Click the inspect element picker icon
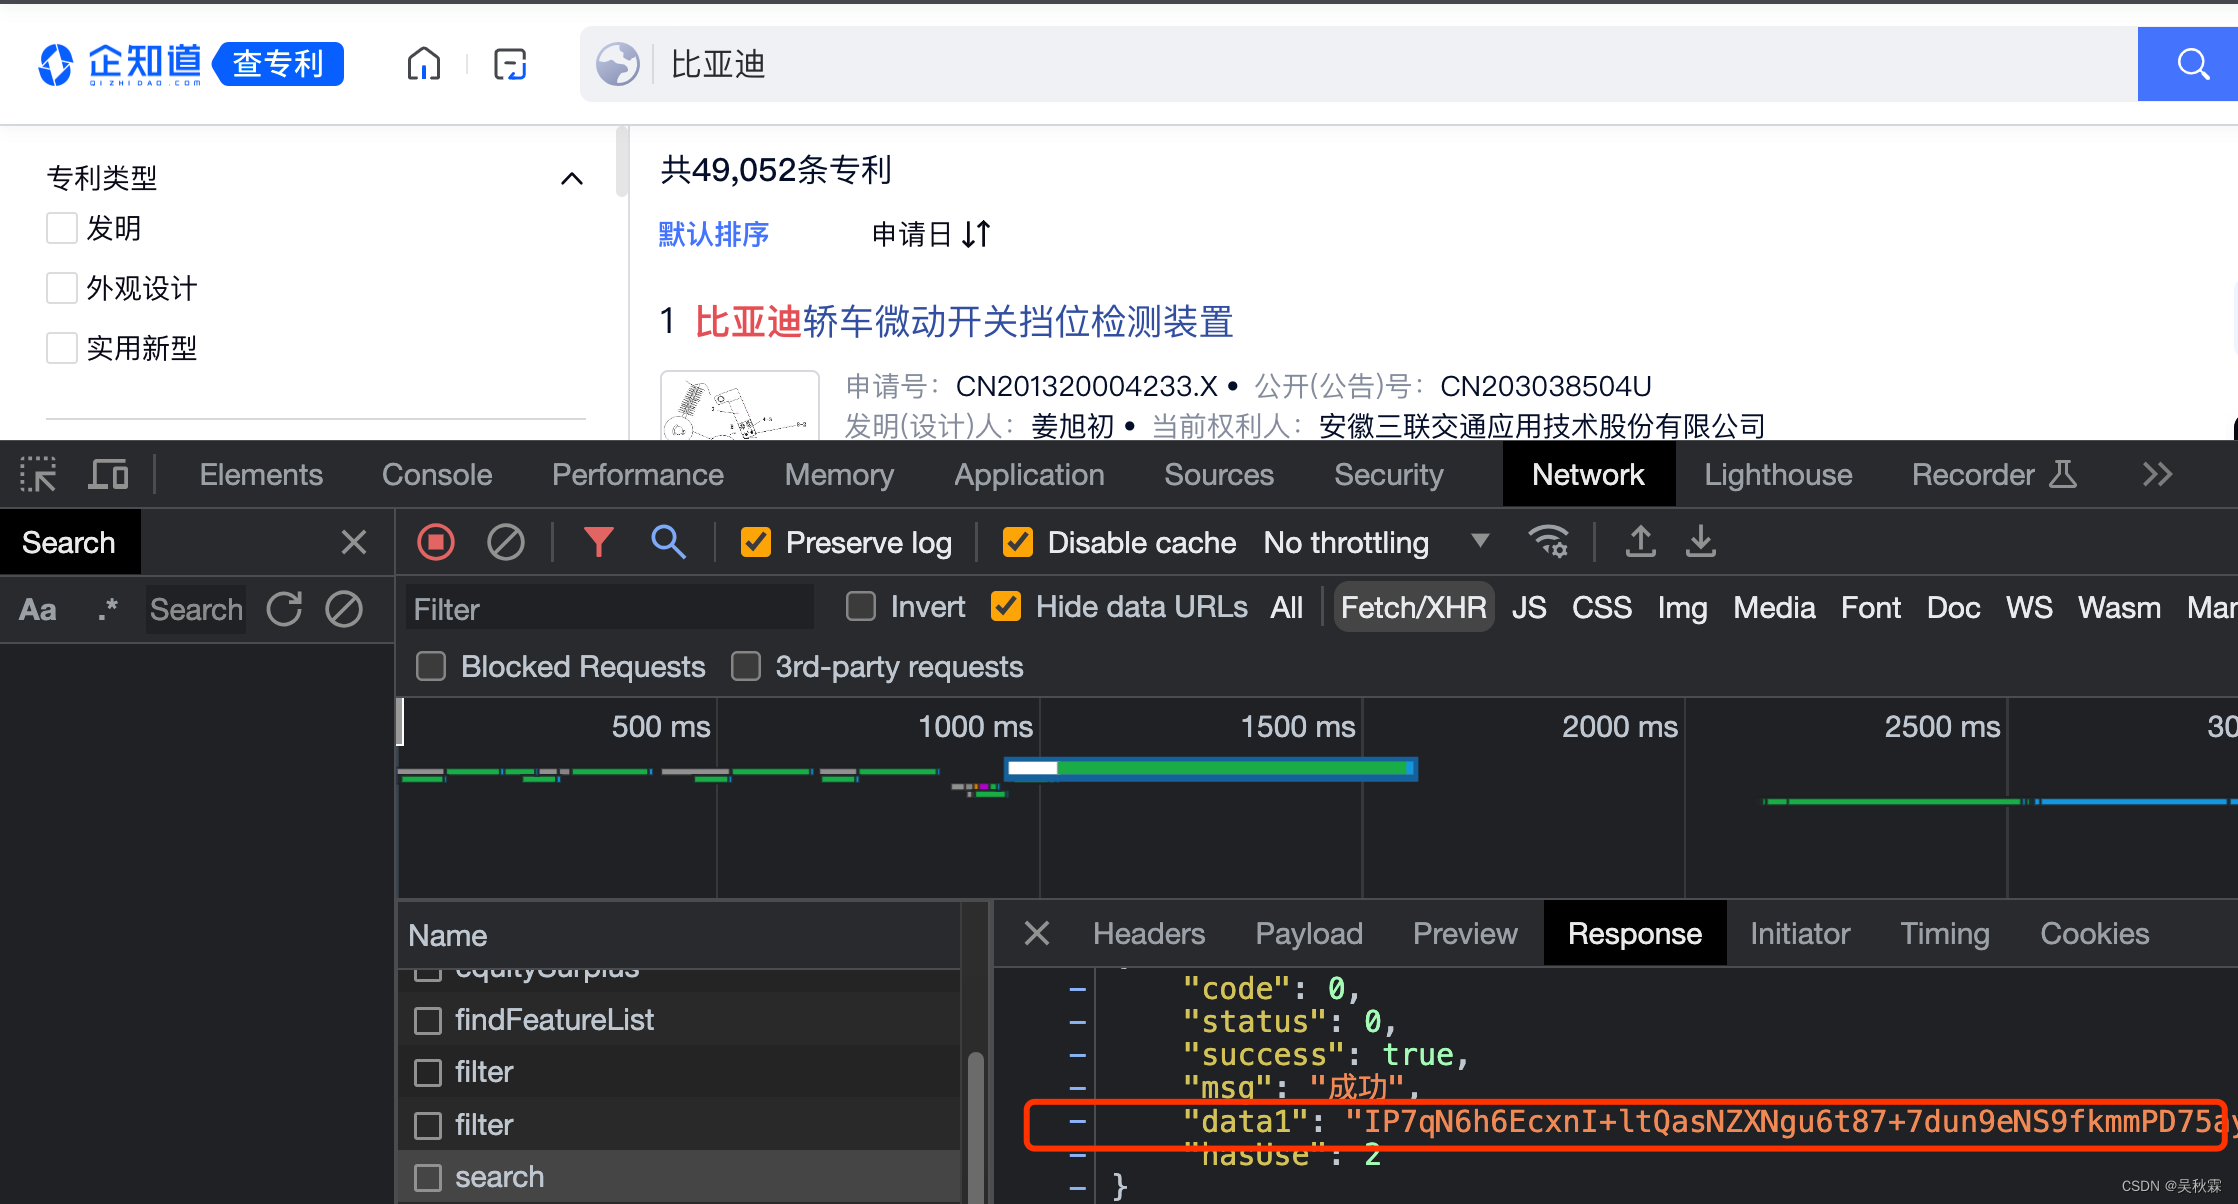The height and width of the screenshot is (1204, 2238). (x=38, y=474)
